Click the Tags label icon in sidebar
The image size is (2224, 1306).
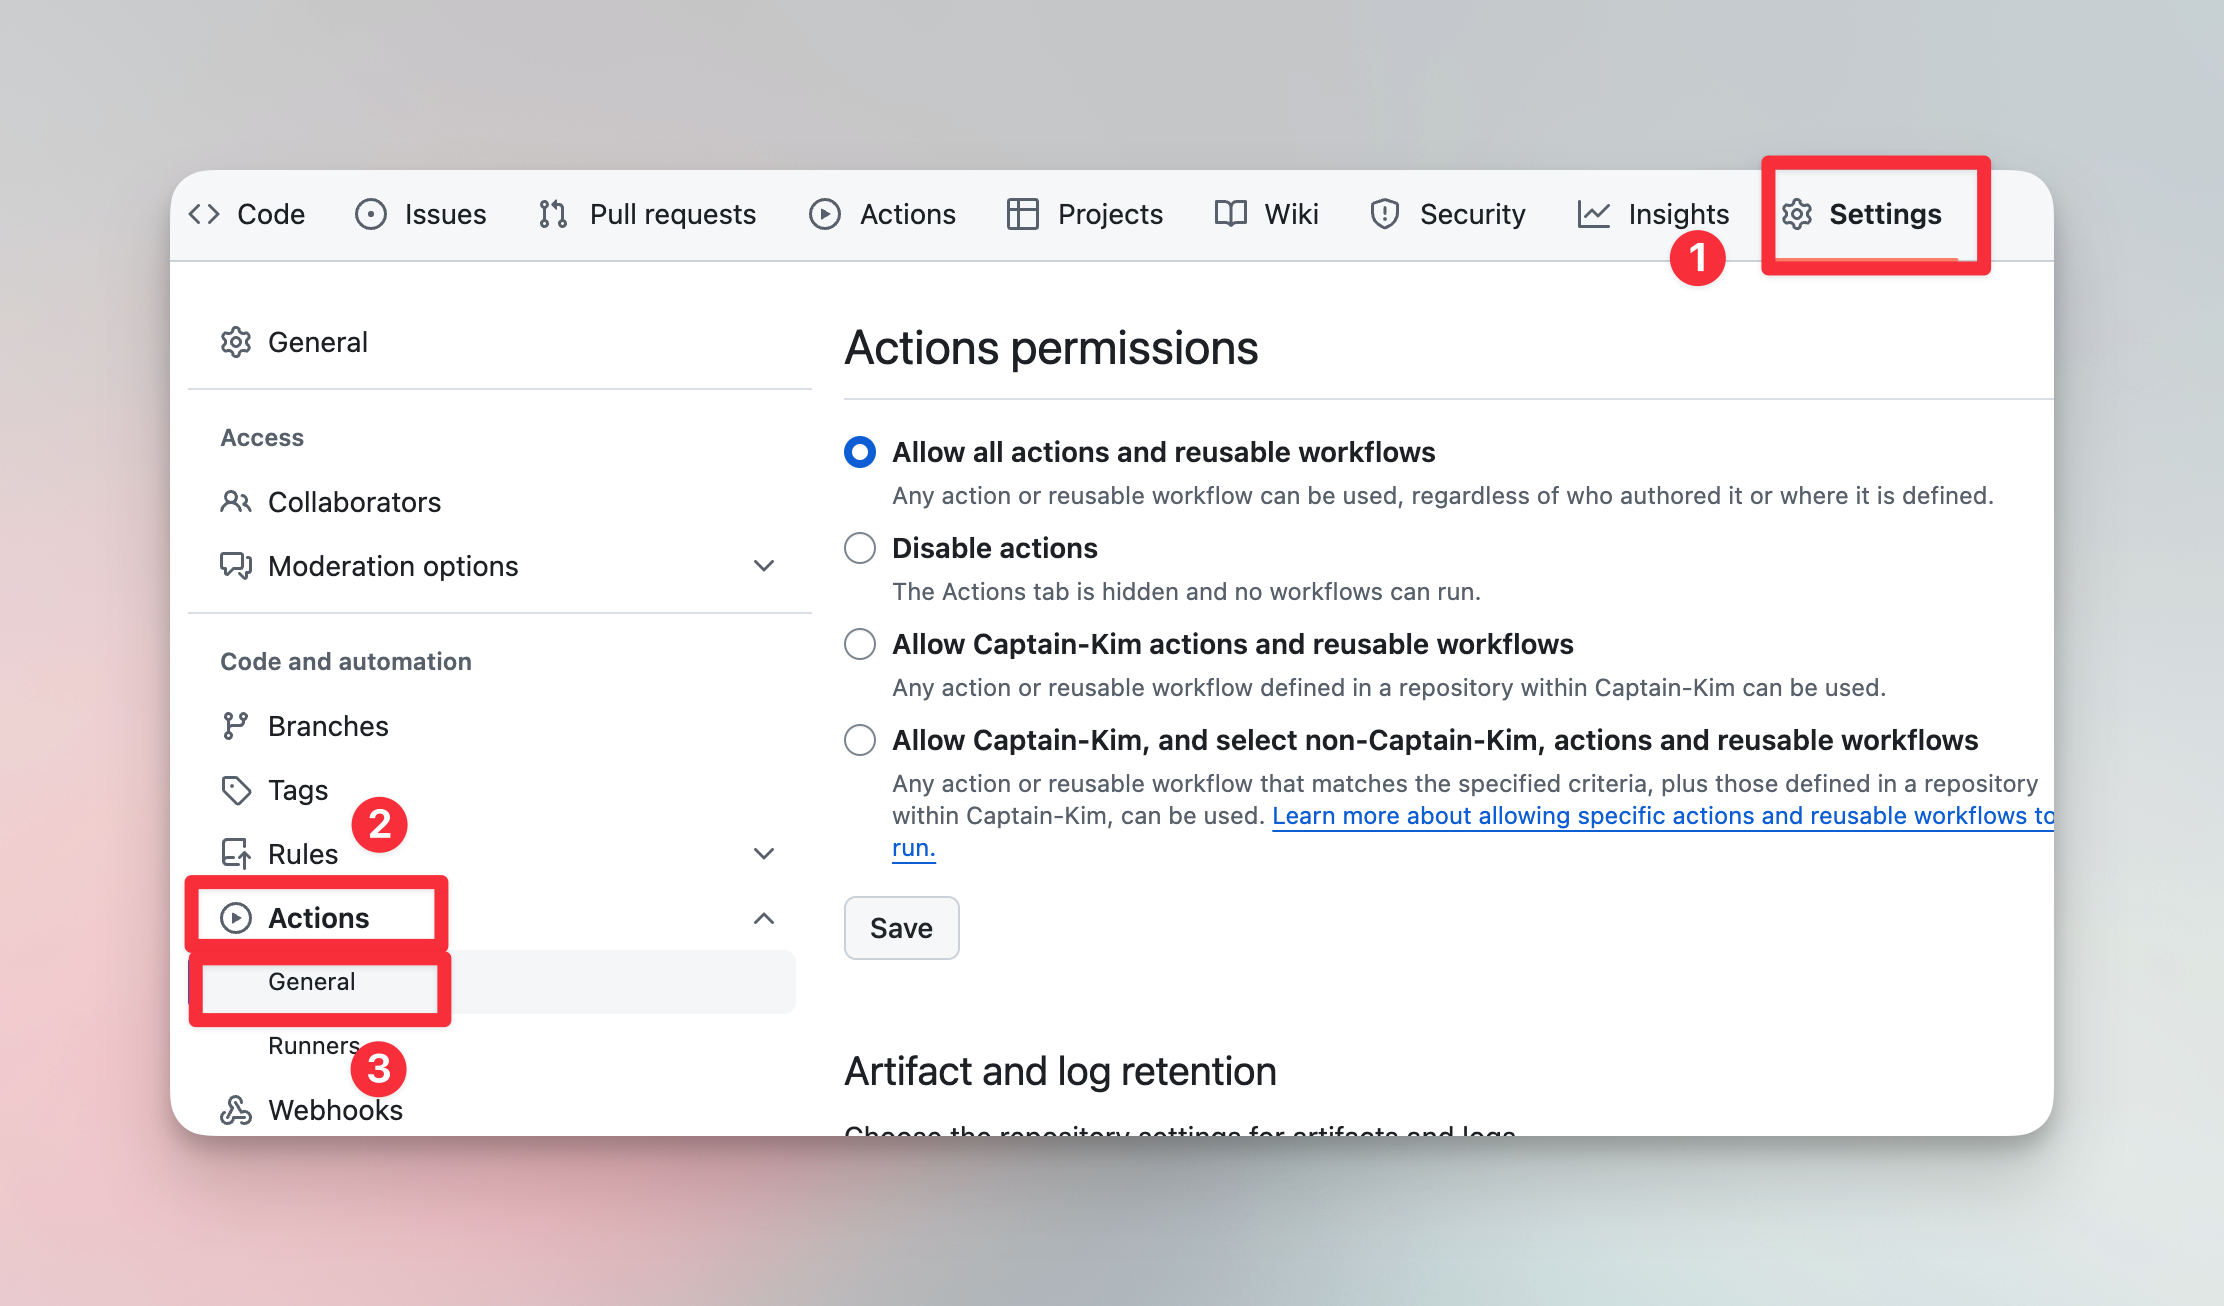point(236,790)
